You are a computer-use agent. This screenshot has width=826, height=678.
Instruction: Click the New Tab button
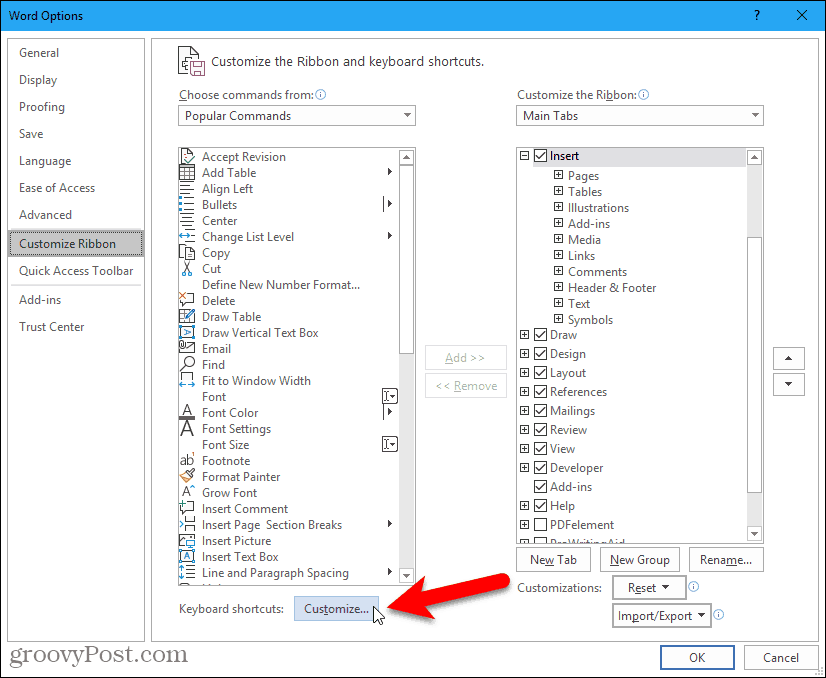click(553, 559)
